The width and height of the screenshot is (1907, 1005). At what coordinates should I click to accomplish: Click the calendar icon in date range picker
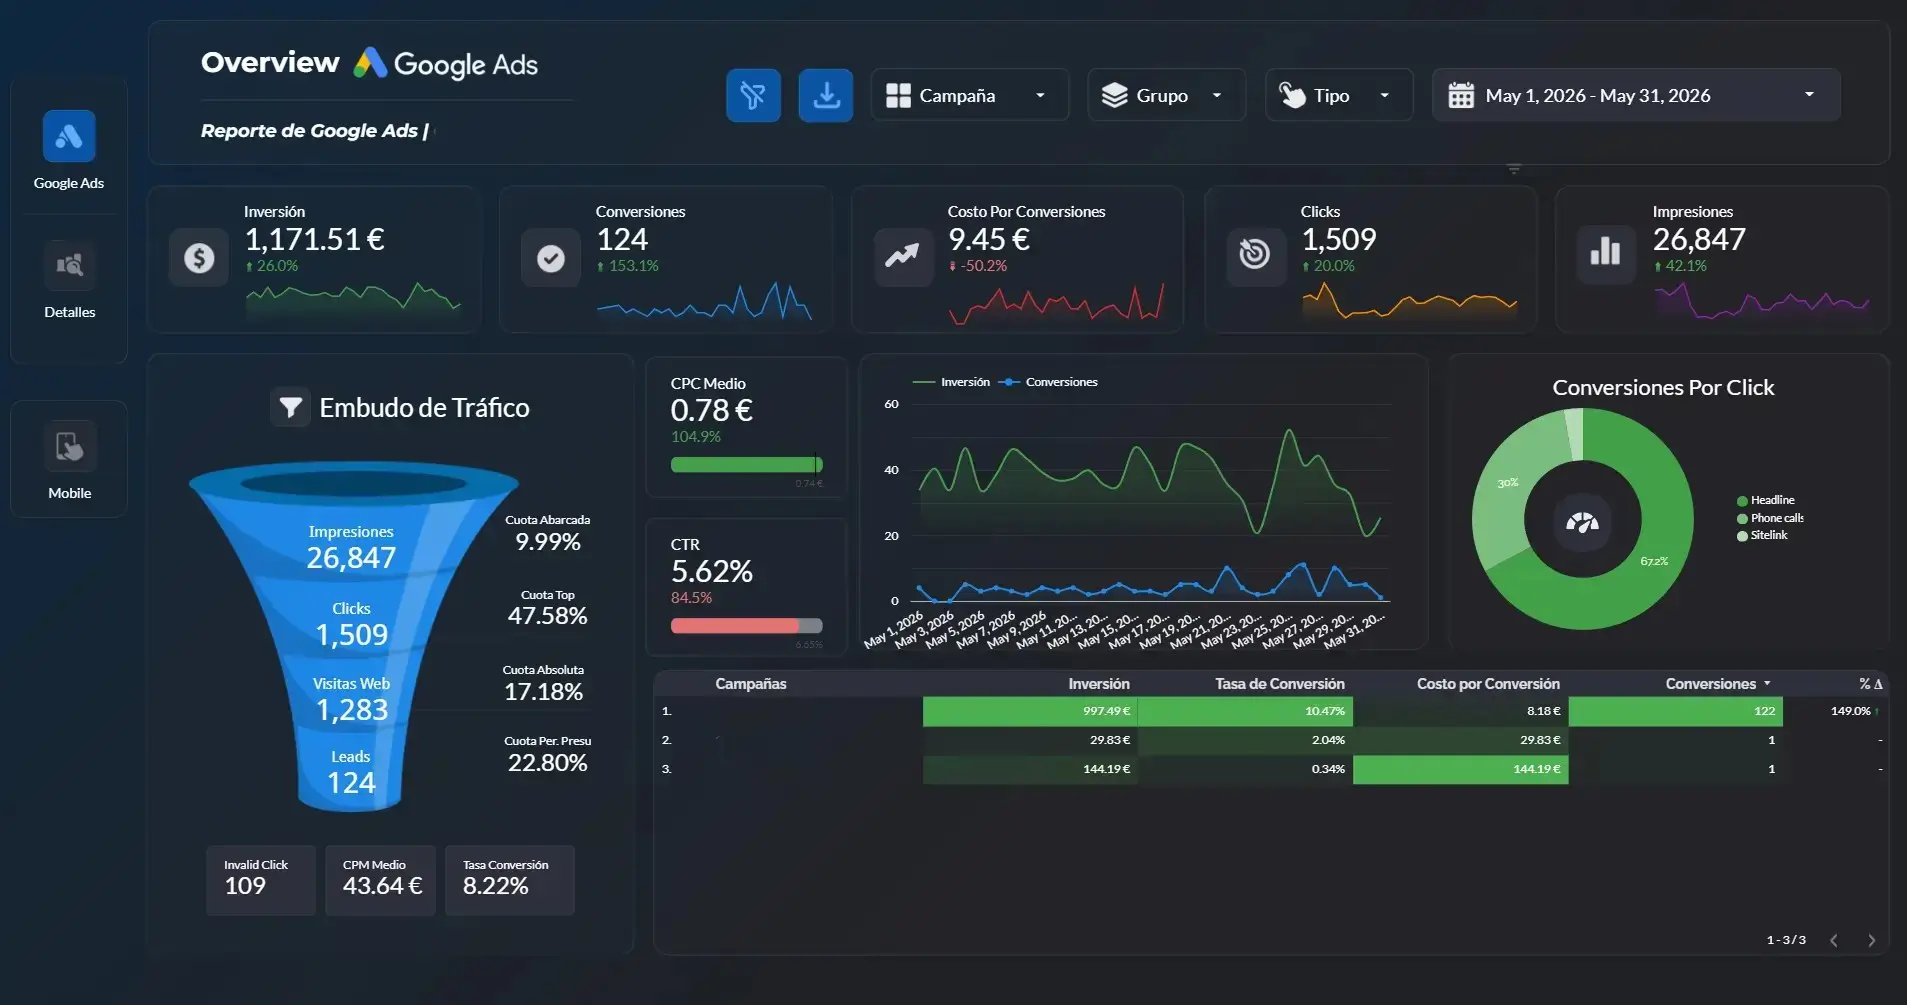coord(1461,95)
